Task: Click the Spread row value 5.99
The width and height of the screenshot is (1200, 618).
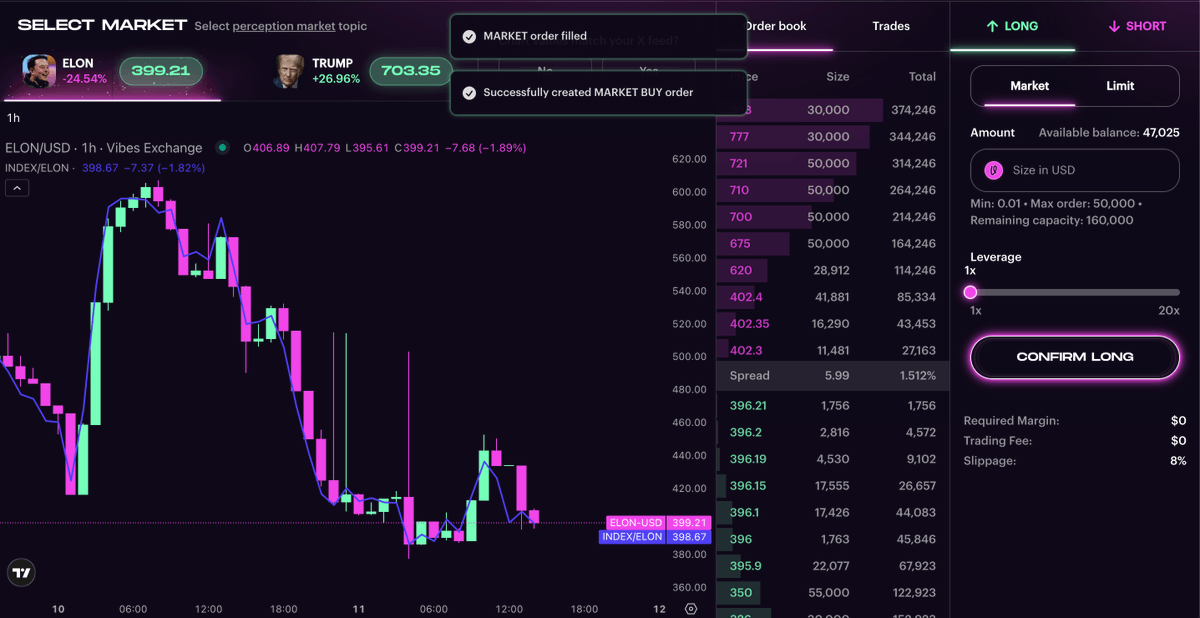Action: (836, 376)
